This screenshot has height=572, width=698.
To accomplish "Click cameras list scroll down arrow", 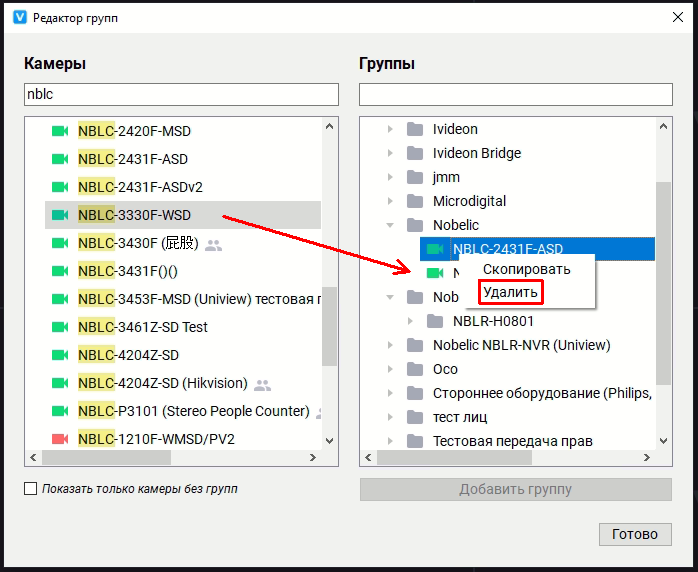I will 329,441.
